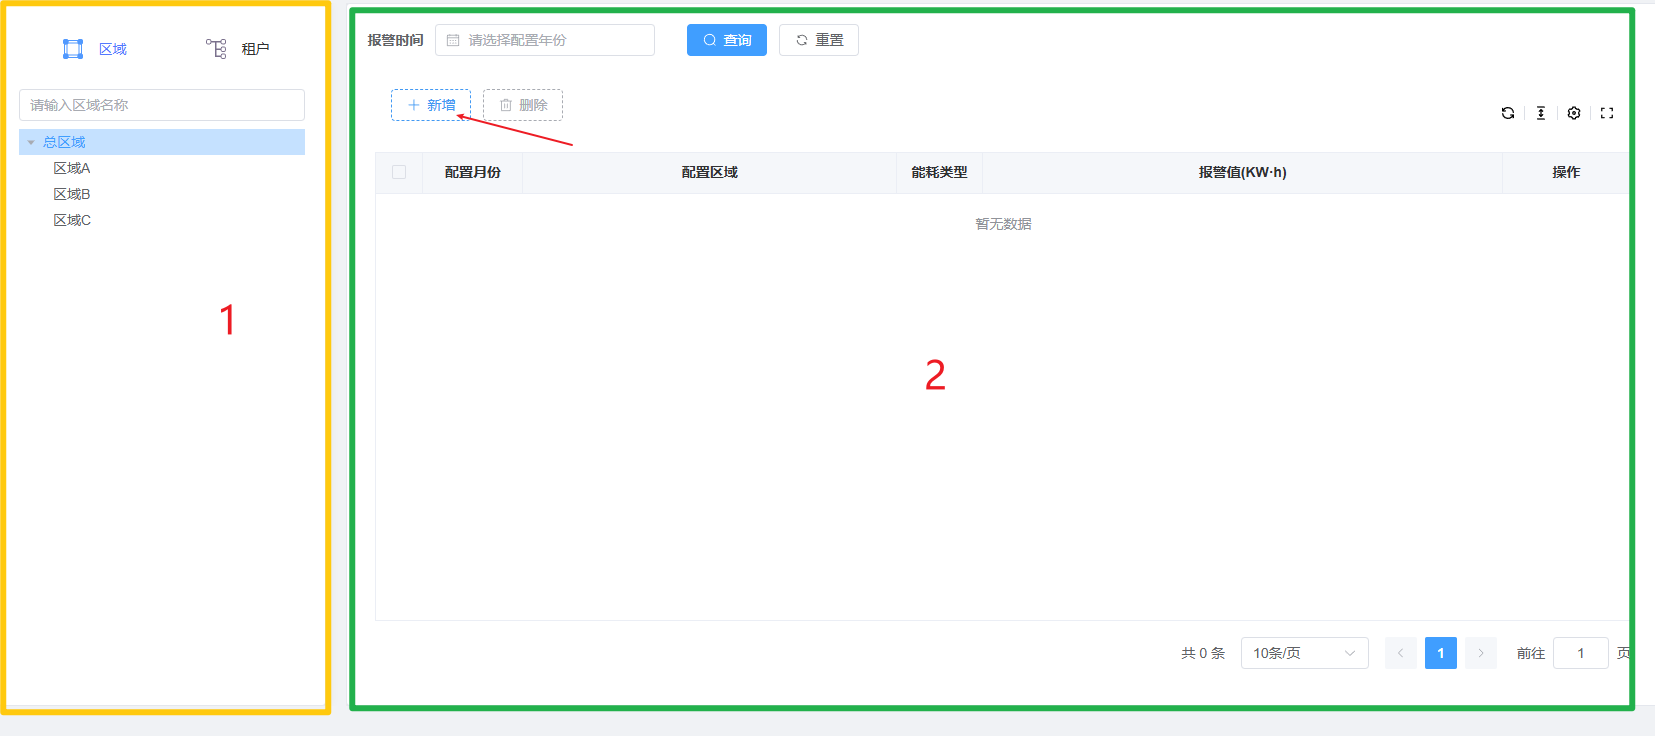Click the 删除 delete button
Viewport: 1655px width, 736px height.
(523, 105)
